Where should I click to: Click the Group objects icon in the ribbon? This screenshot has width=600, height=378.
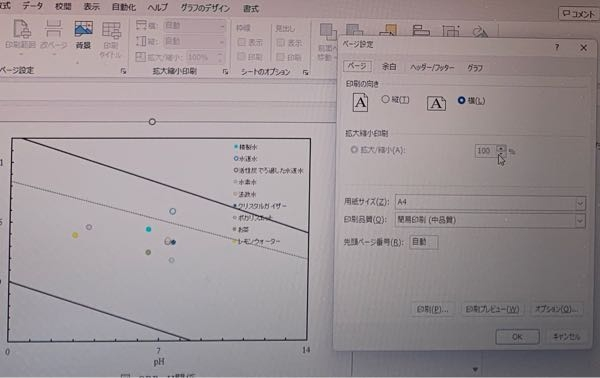click(x=450, y=31)
